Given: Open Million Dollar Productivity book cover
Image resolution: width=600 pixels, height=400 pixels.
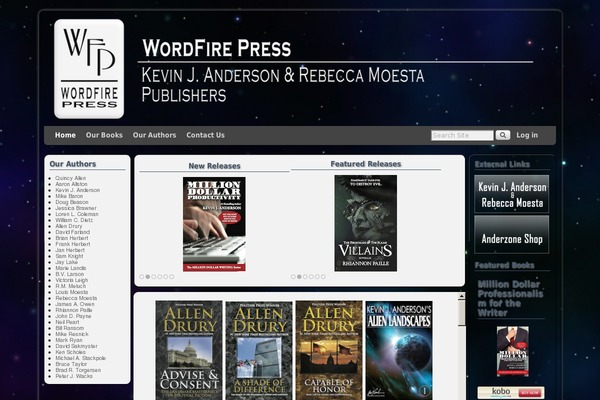Looking at the screenshot, I should tap(214, 224).
